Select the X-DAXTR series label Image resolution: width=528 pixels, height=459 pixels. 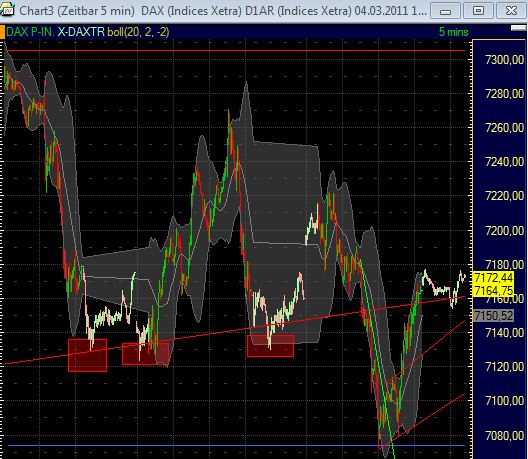pos(81,32)
